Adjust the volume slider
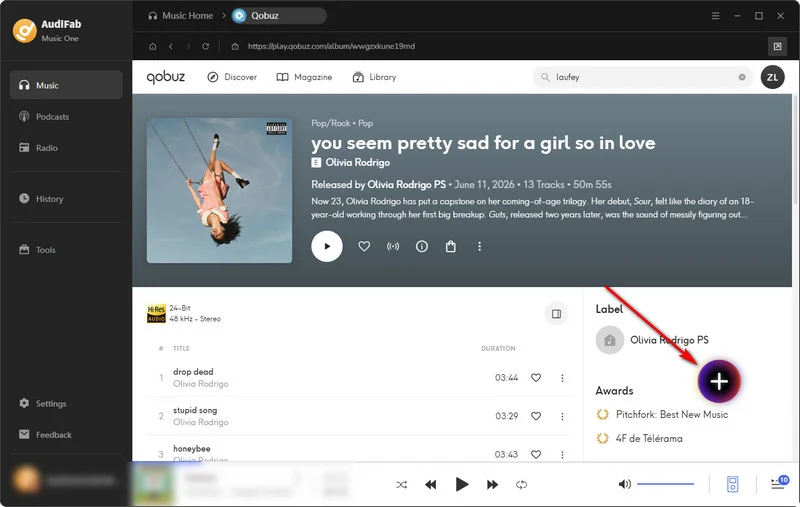The height and width of the screenshot is (507, 800). tap(665, 484)
